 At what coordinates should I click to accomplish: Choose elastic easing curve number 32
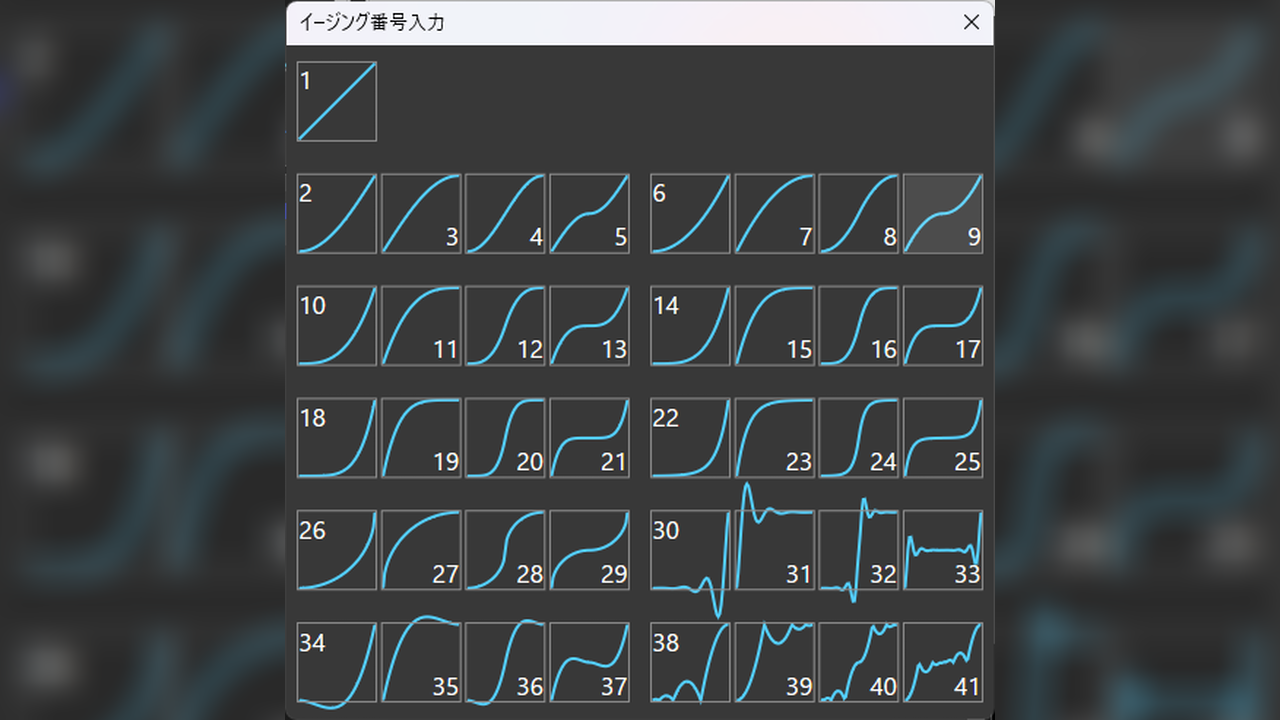[x=859, y=549]
